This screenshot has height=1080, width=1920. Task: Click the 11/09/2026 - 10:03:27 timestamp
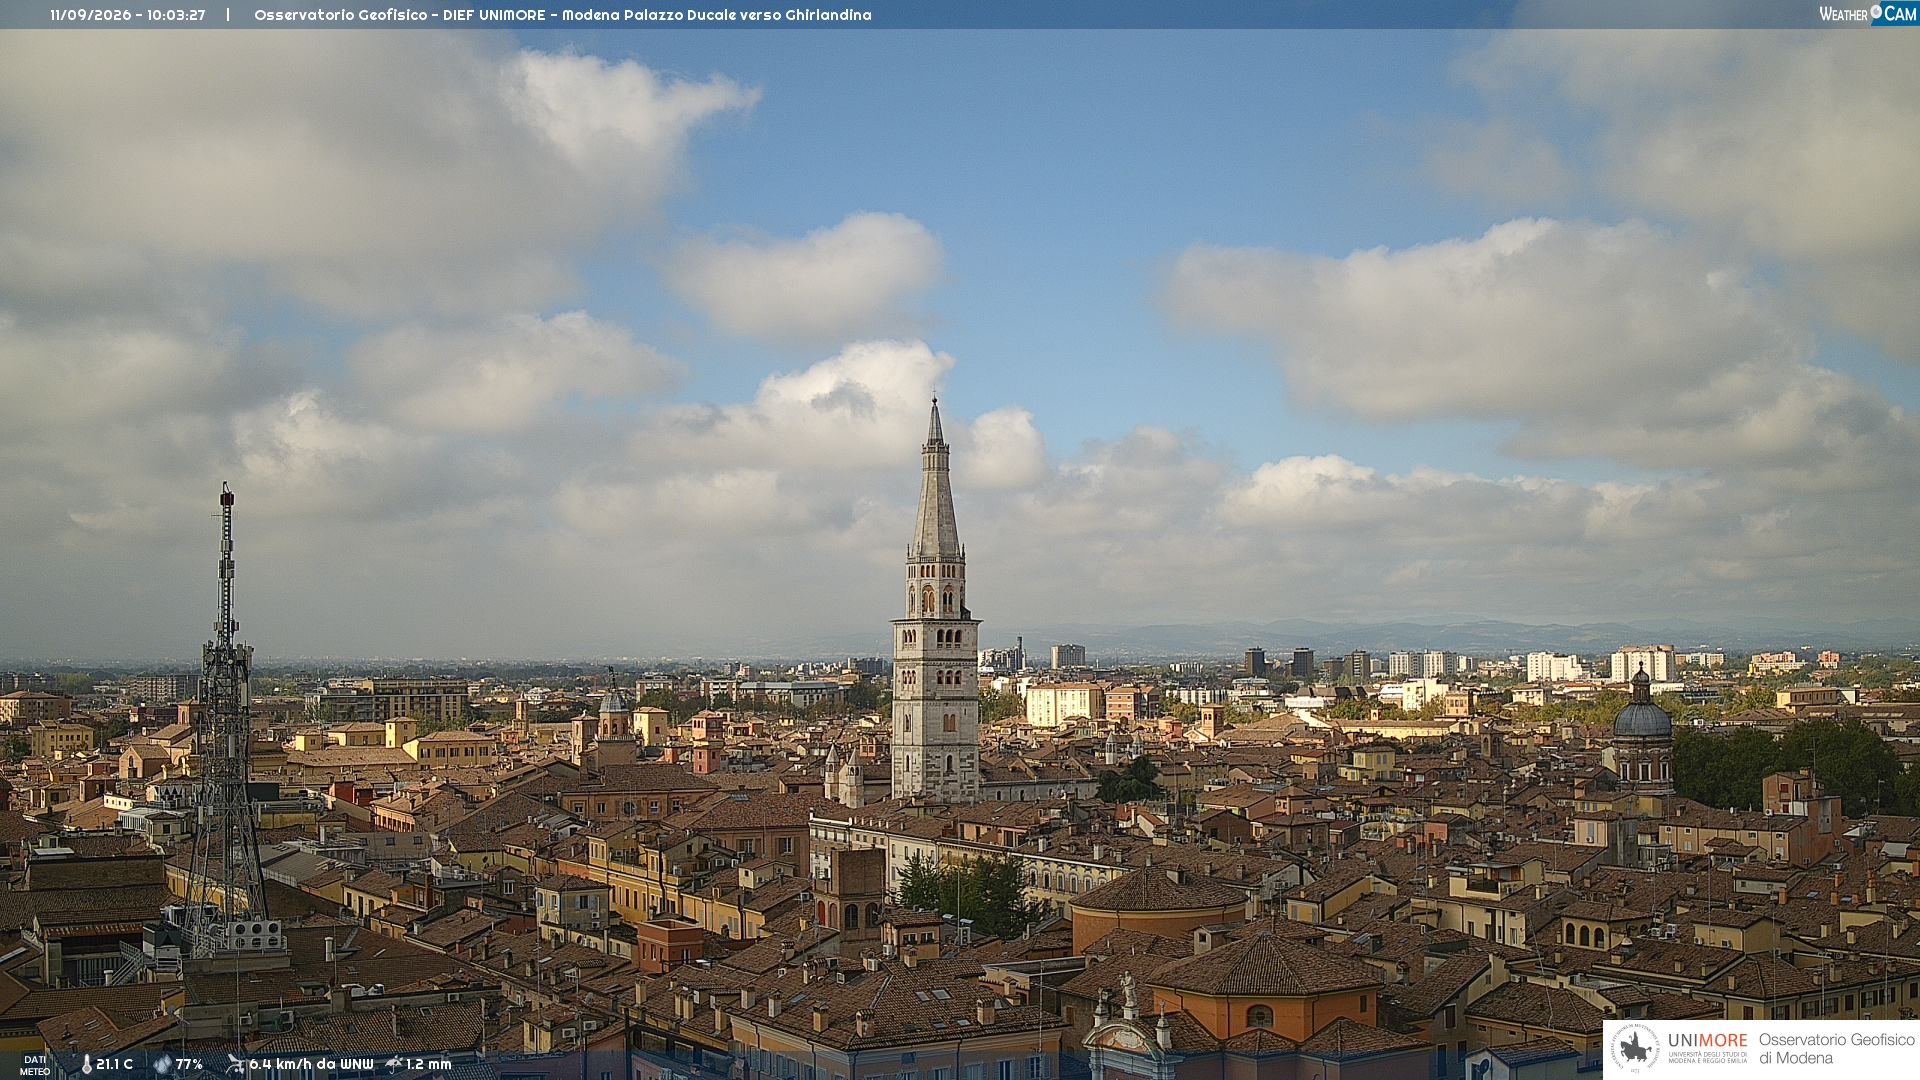point(128,15)
